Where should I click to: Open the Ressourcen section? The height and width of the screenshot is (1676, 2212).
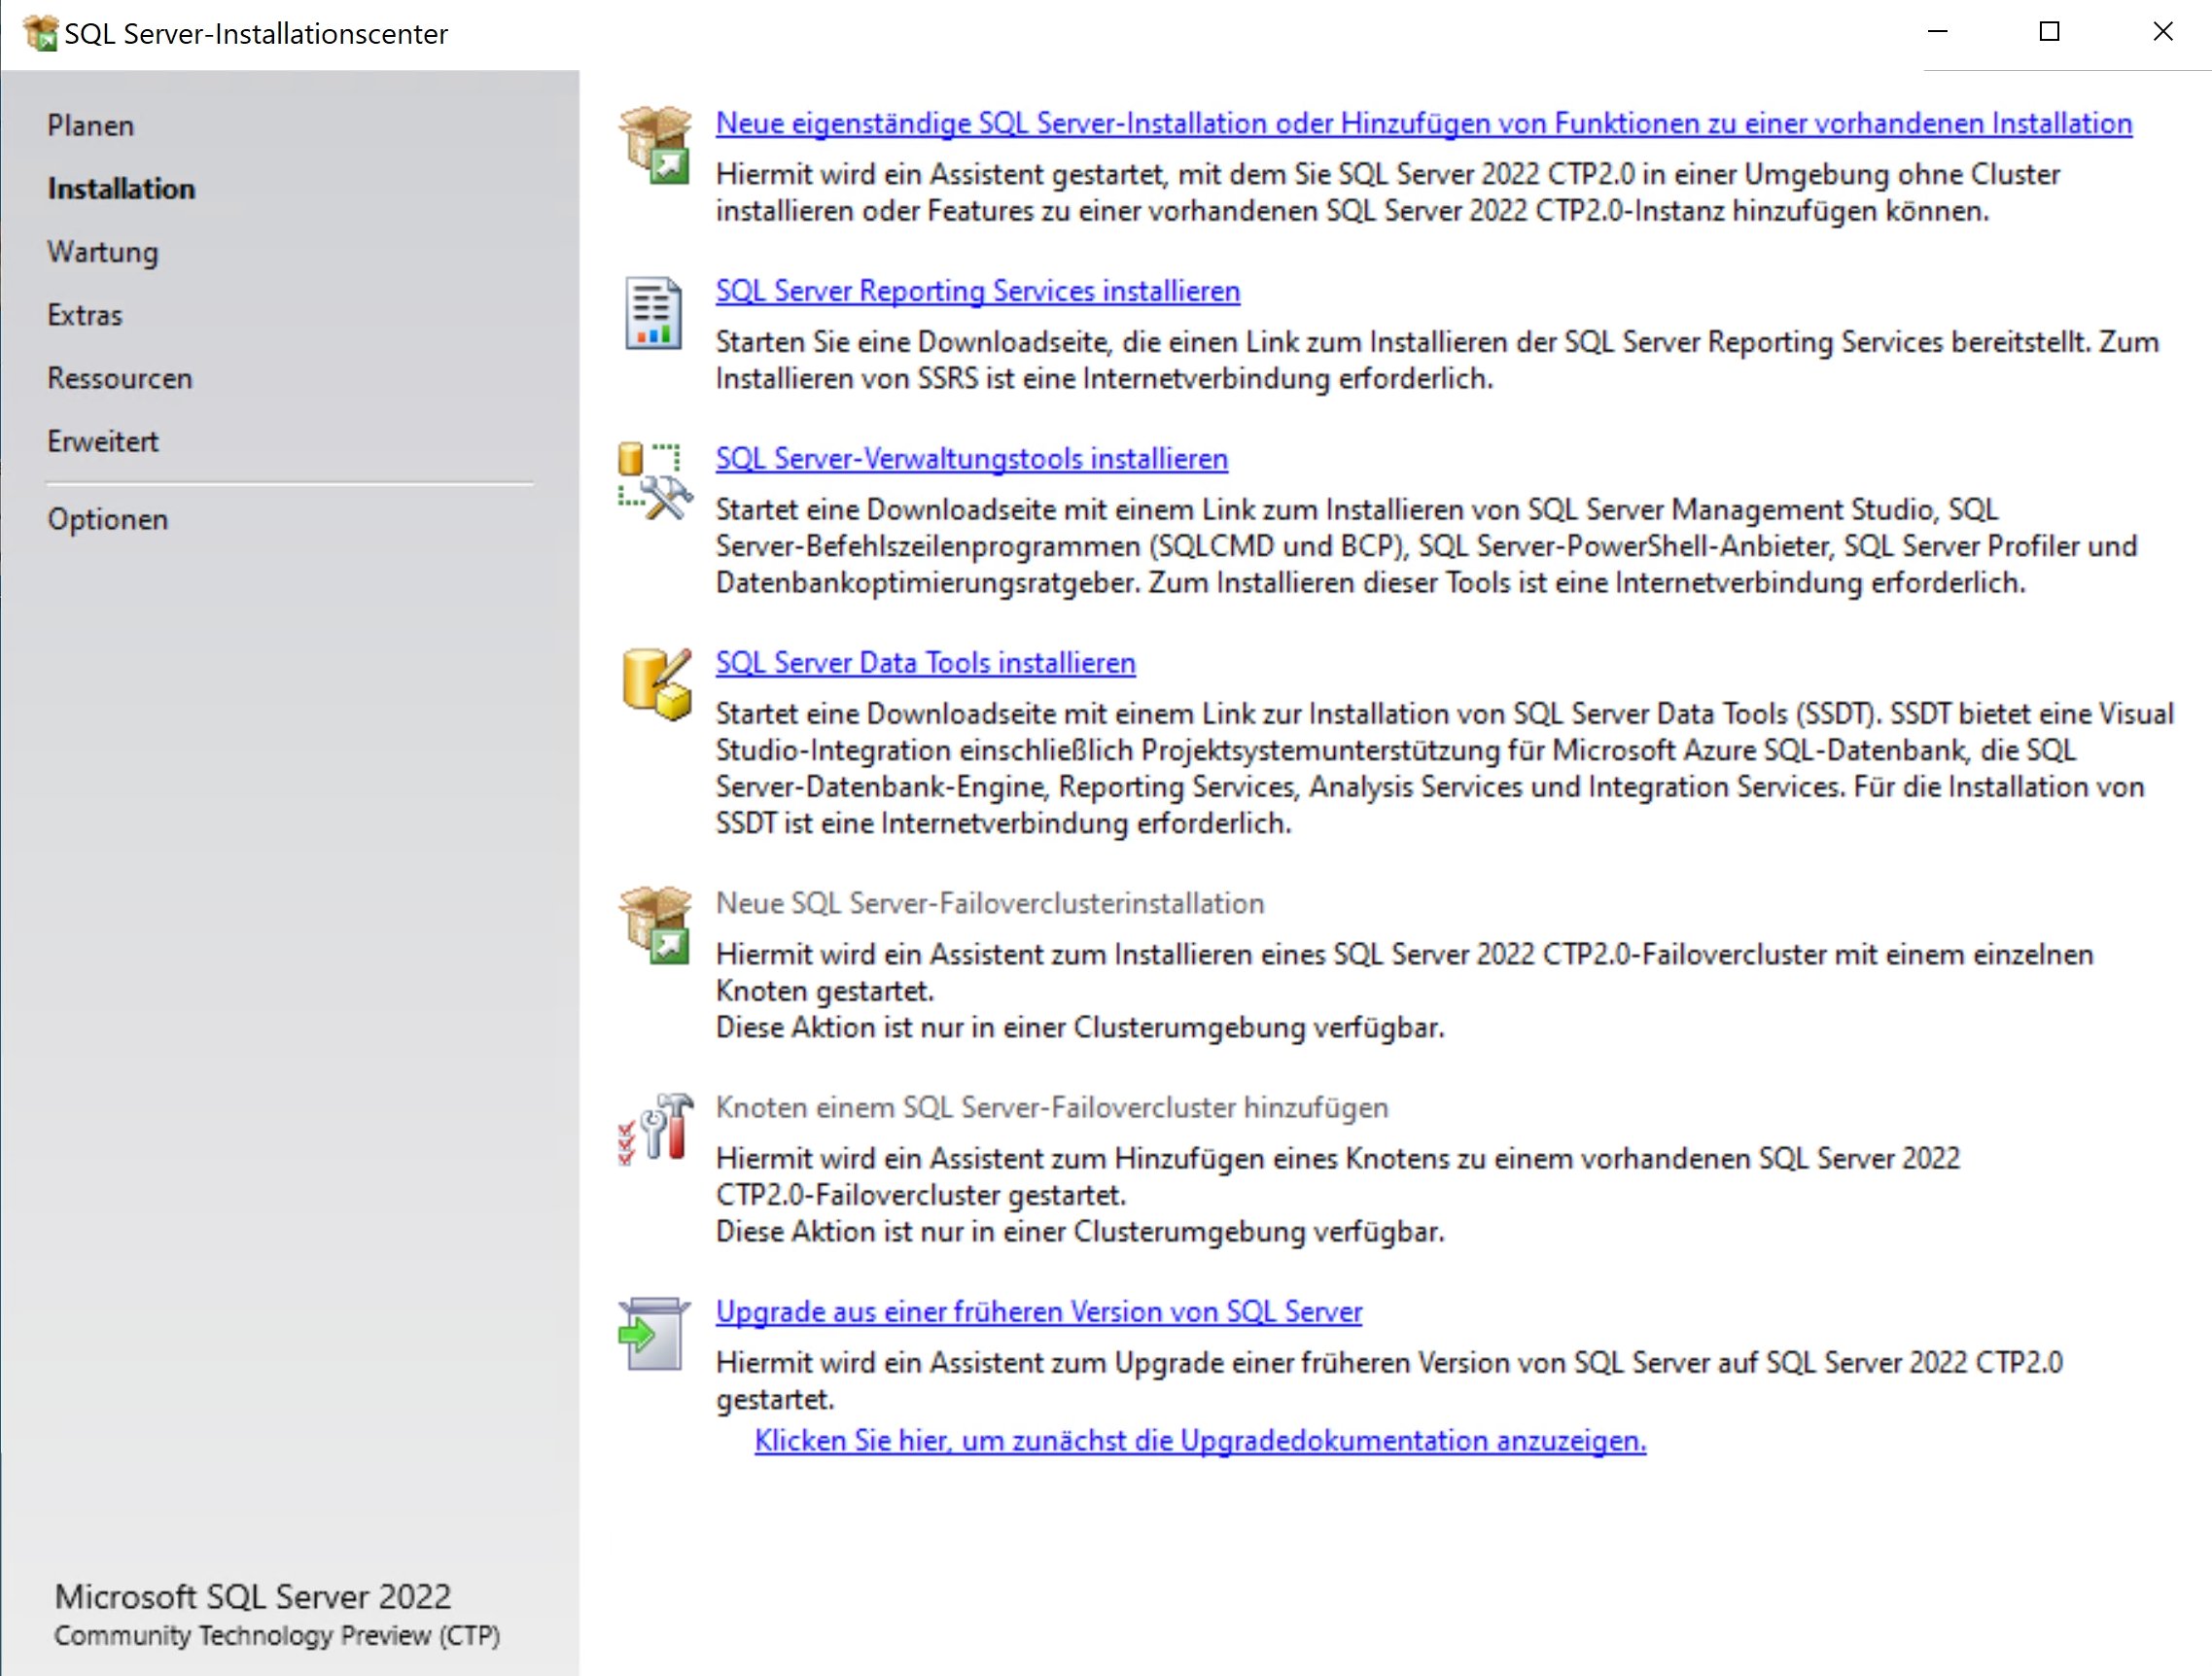(119, 378)
